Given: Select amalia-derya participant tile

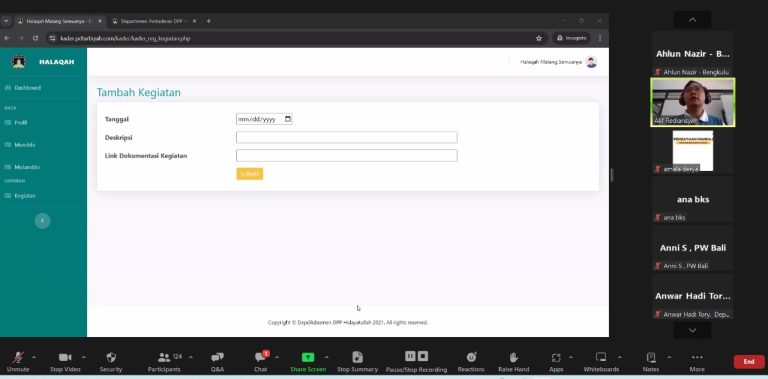Looking at the screenshot, I should click(693, 151).
